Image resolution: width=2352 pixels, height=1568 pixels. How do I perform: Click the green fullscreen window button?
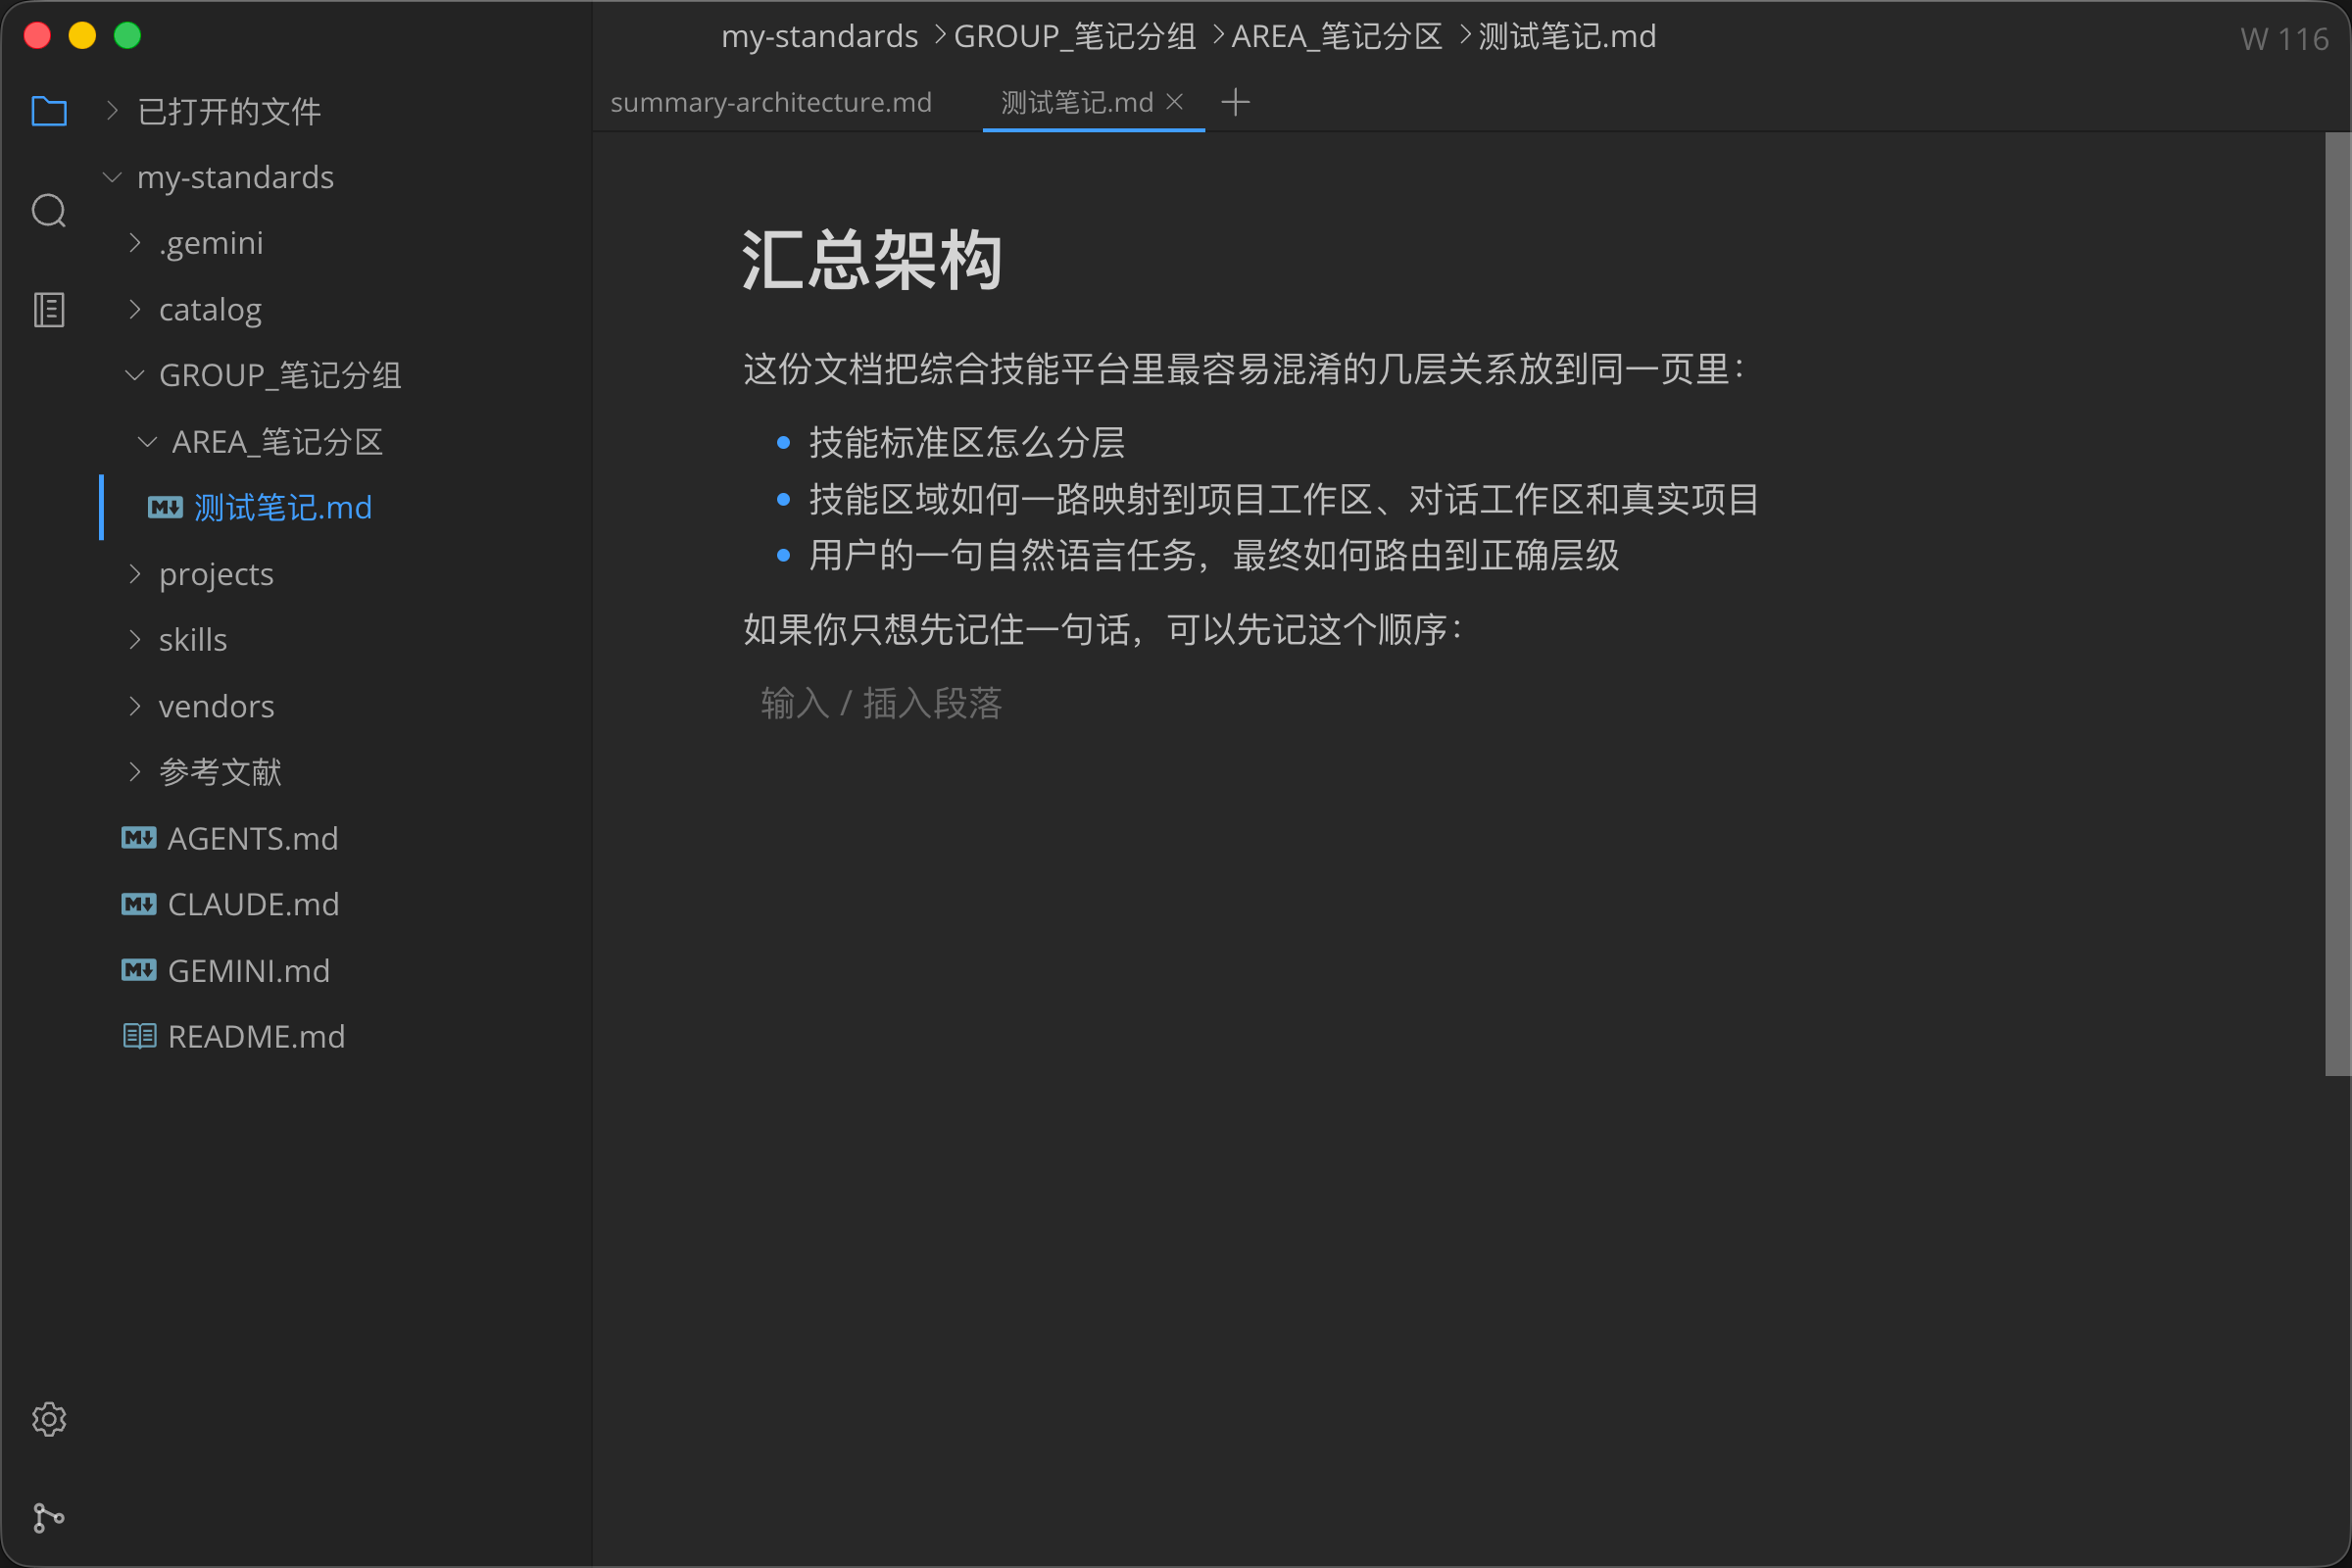(x=127, y=36)
